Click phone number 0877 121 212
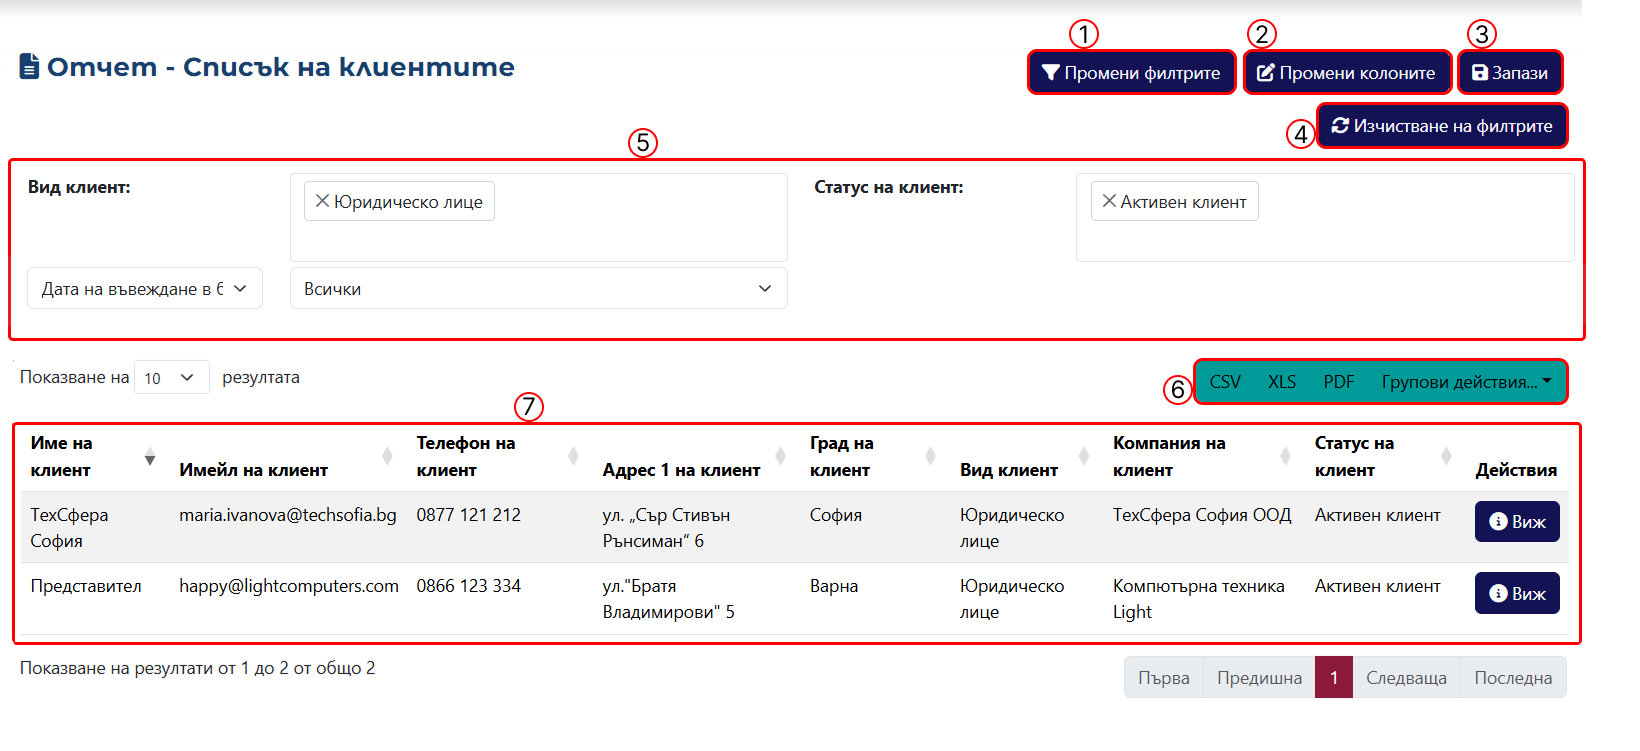The height and width of the screenshot is (751, 1640). pyautogui.click(x=469, y=515)
